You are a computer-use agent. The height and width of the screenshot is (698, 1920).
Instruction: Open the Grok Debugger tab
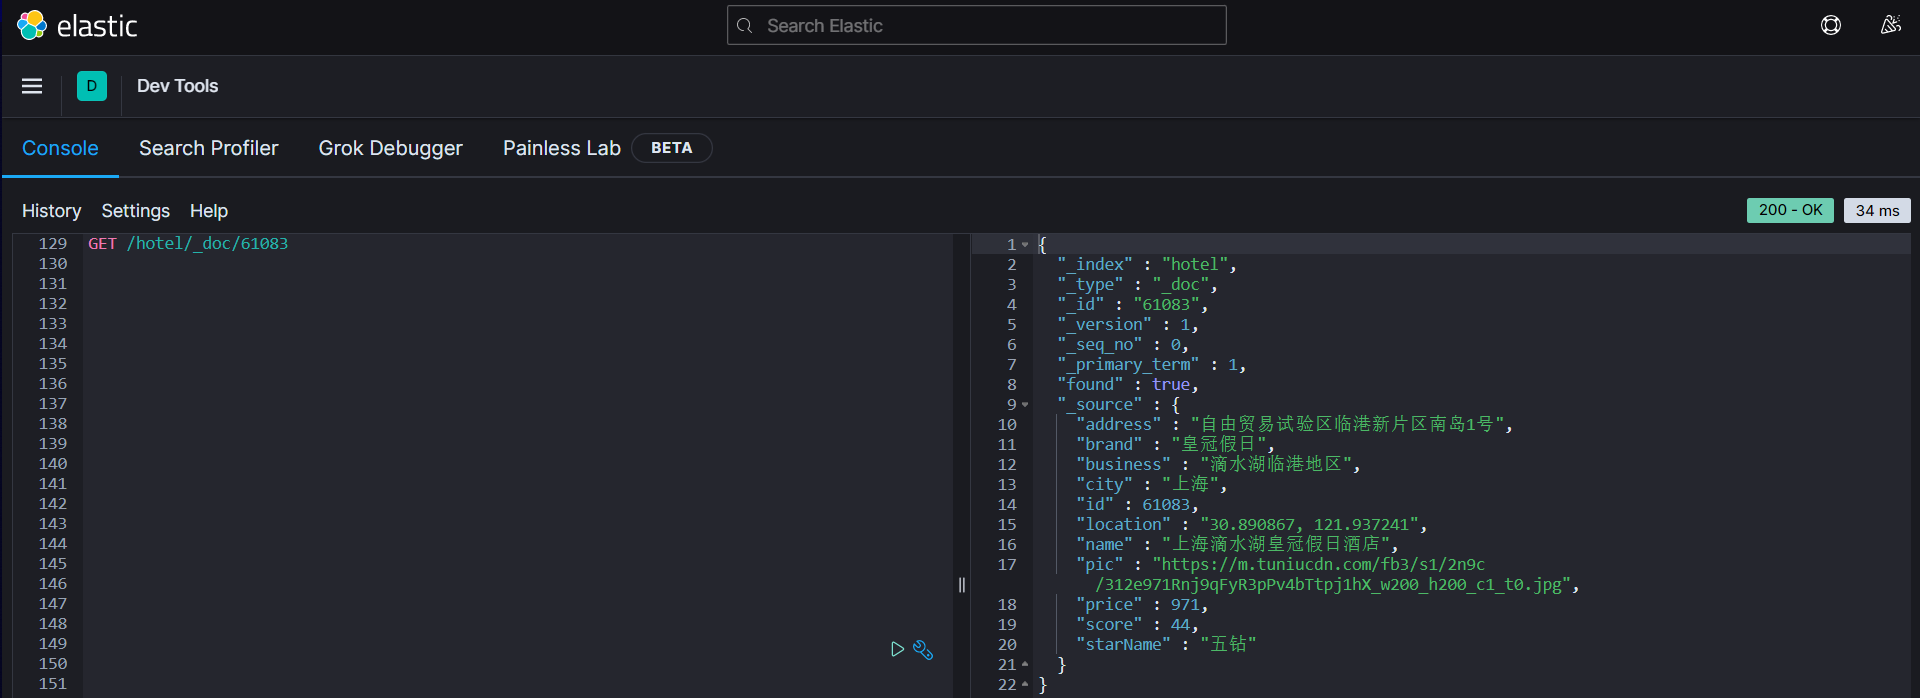[390, 148]
